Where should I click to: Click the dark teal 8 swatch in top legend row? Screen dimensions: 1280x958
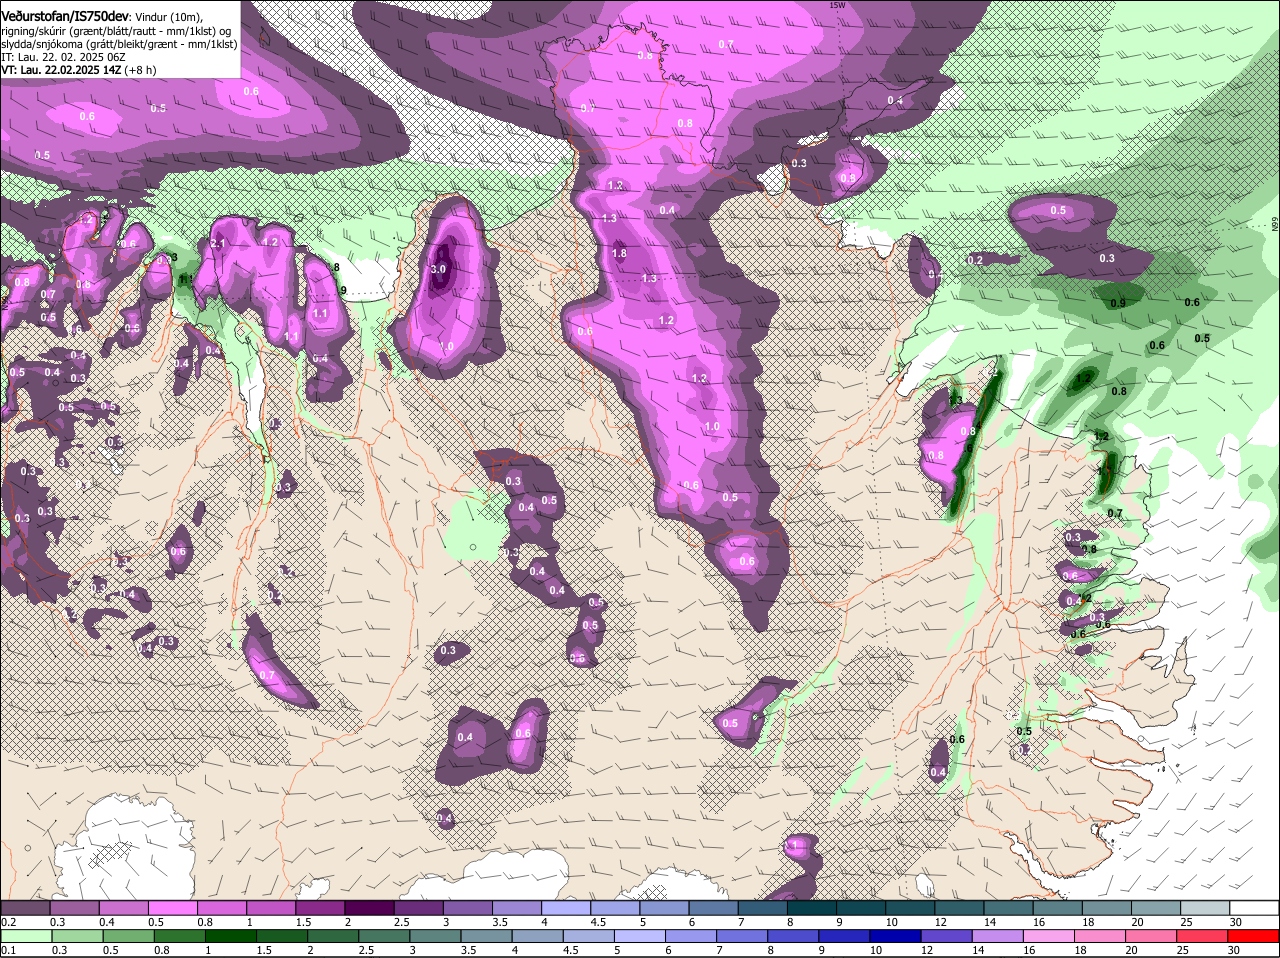[x=812, y=907]
